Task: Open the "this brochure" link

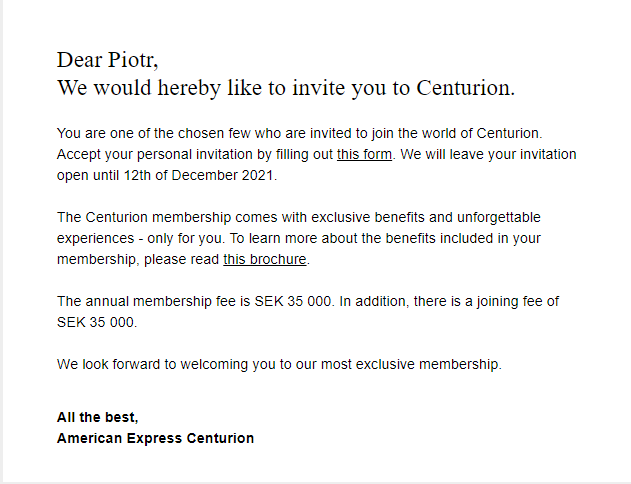Action: [x=265, y=259]
